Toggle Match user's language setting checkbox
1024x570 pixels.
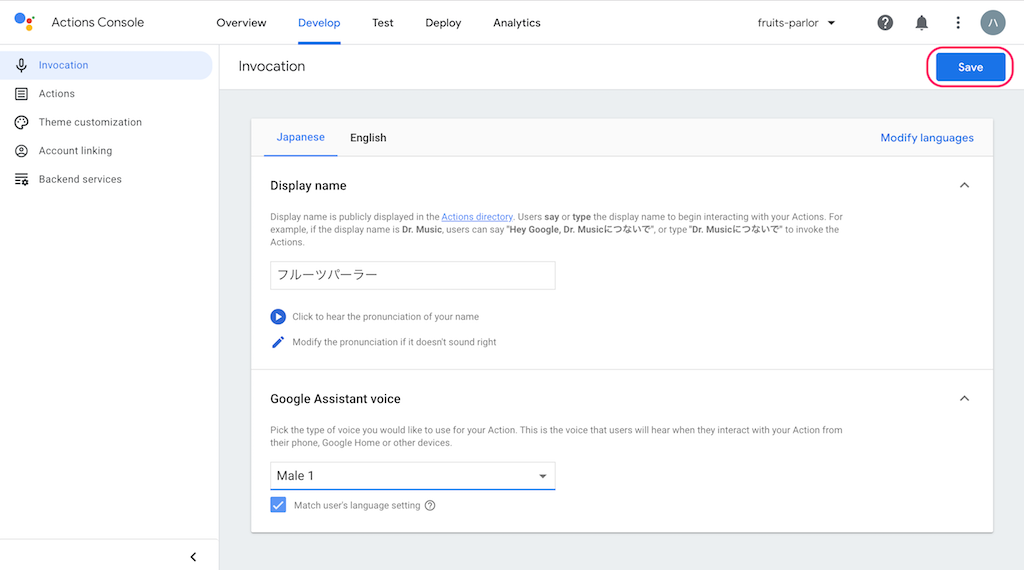point(278,505)
